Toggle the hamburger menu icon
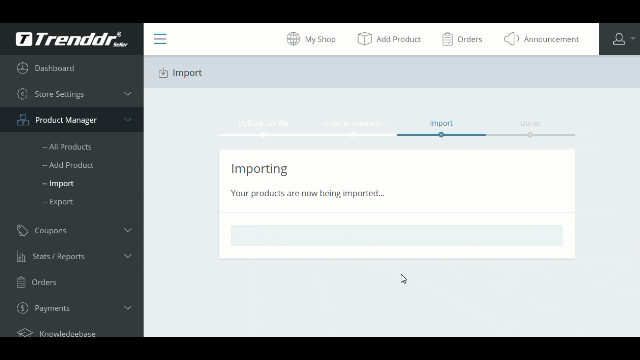 (x=160, y=39)
